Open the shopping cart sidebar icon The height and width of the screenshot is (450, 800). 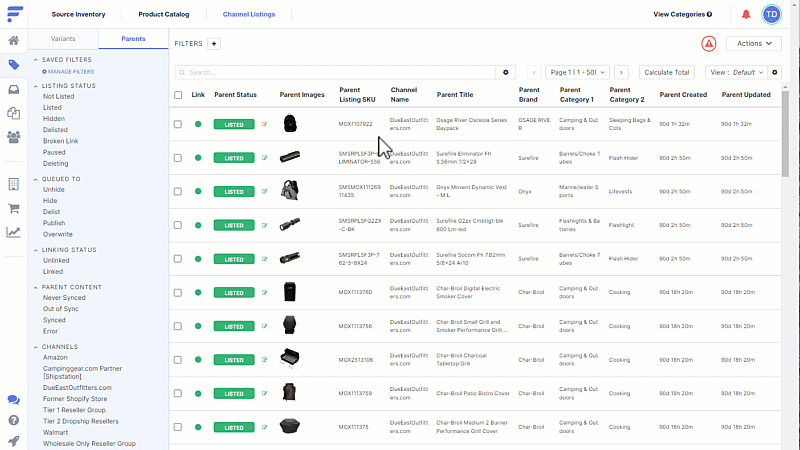coord(14,208)
